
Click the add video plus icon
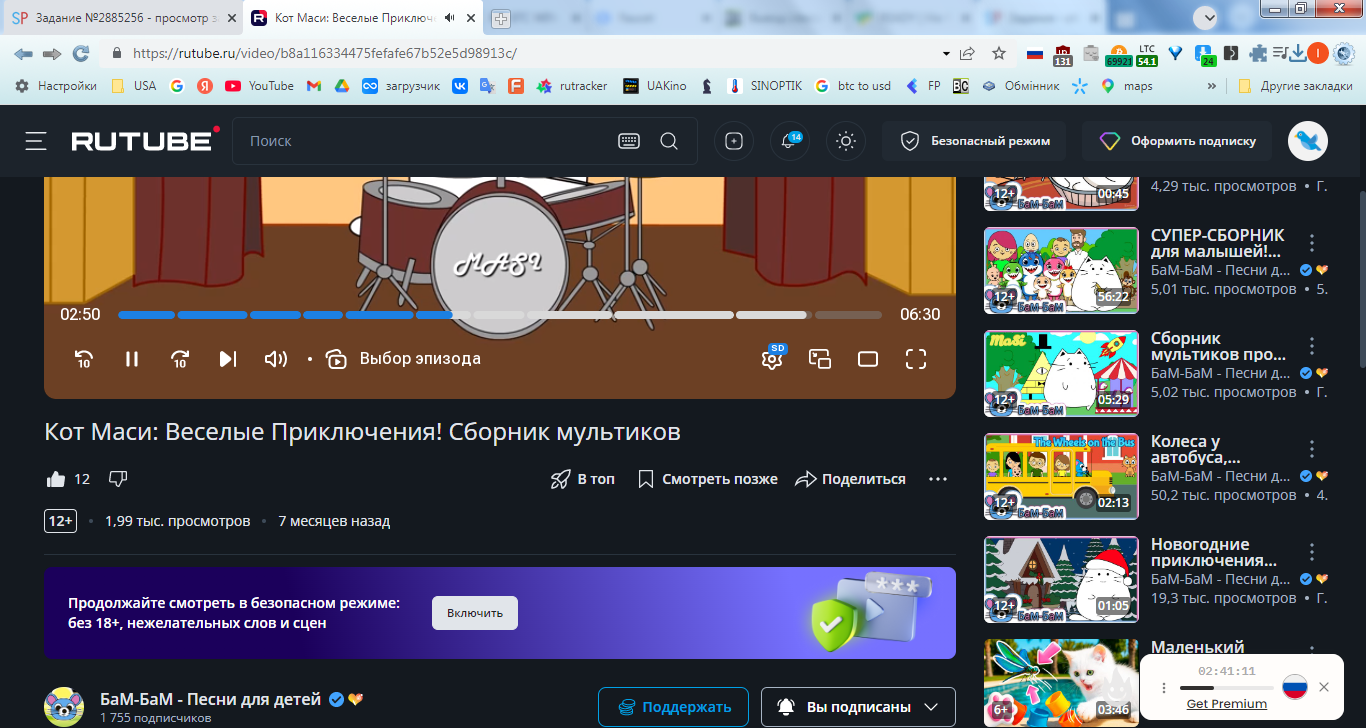coord(734,141)
